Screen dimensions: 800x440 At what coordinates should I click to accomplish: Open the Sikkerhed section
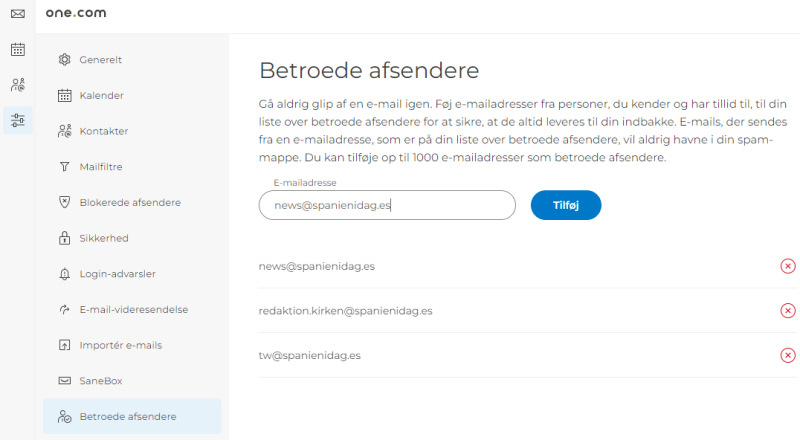[104, 238]
